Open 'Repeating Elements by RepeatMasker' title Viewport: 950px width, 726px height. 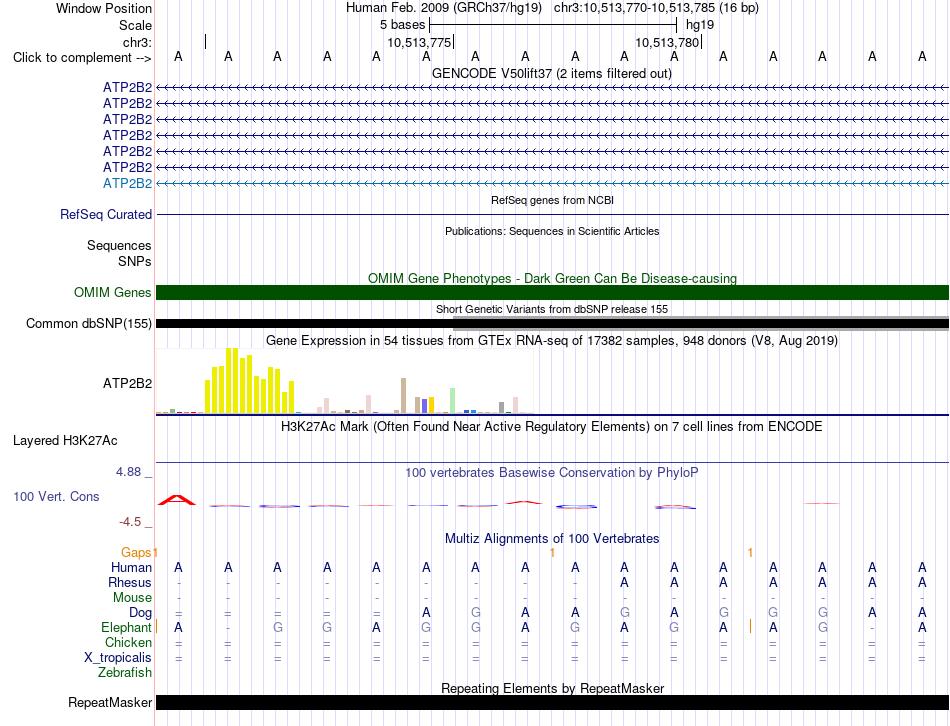coord(552,688)
